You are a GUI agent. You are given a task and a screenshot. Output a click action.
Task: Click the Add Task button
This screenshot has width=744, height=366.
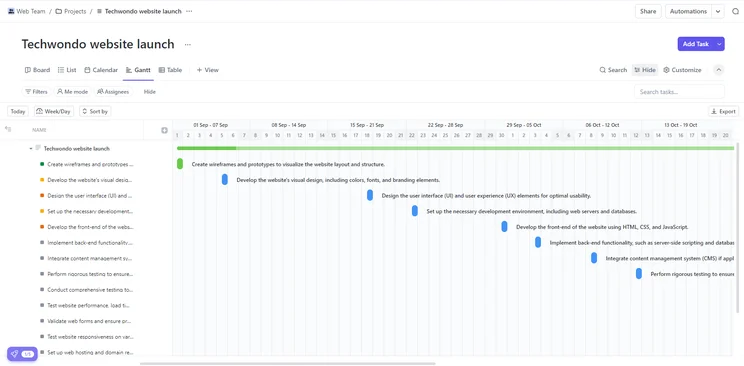695,44
